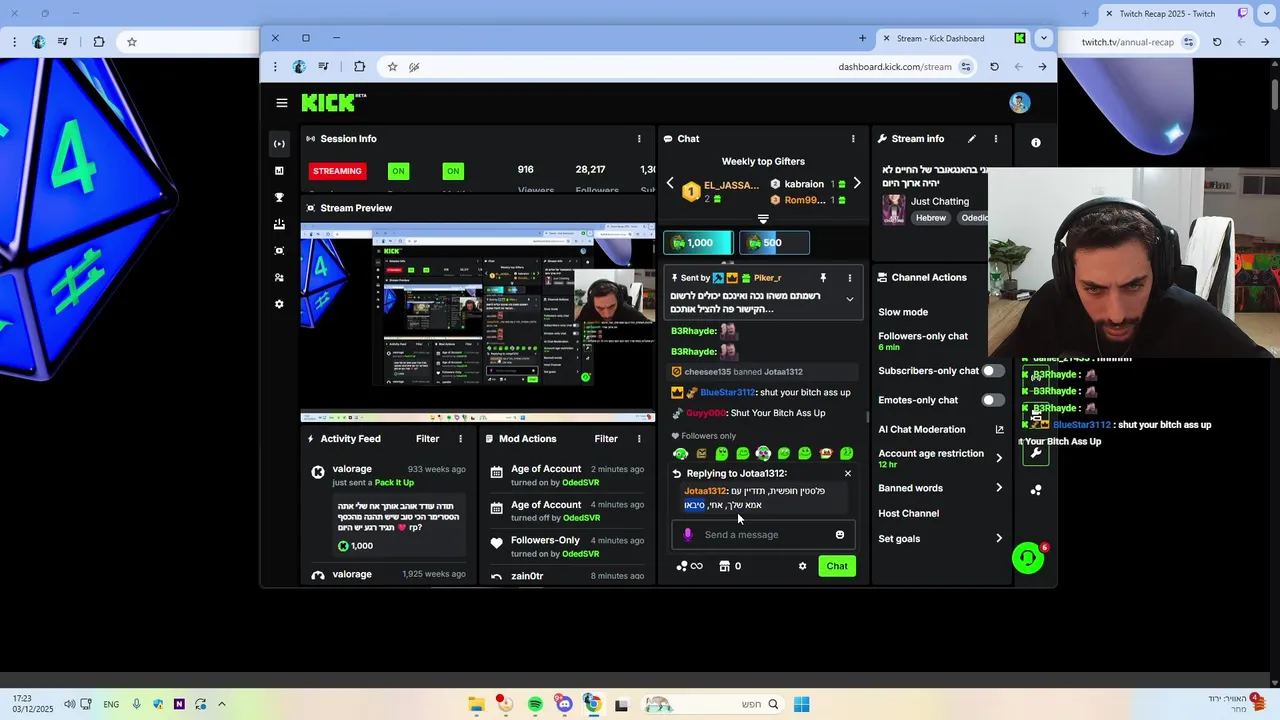Expand the pinned message with its chevron
The width and height of the screenshot is (1280, 720).
850,299
